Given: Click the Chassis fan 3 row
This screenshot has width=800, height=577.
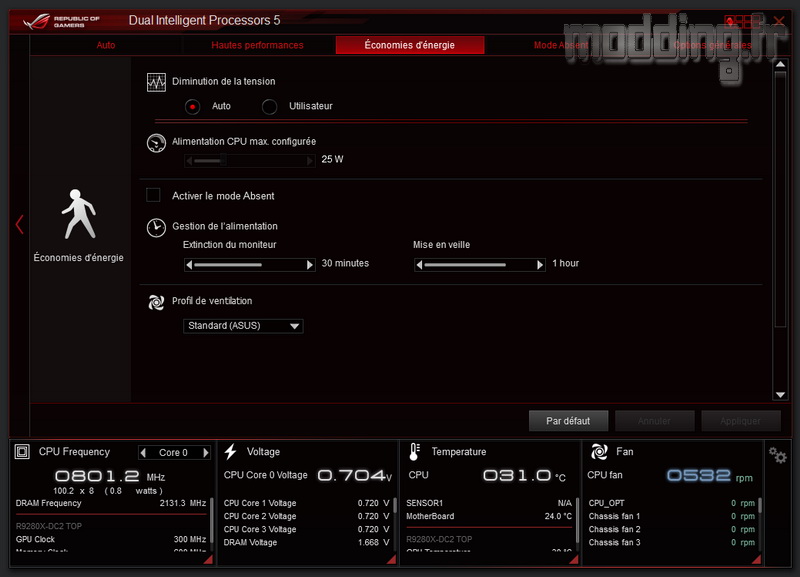Looking at the screenshot, I should pyautogui.click(x=671, y=542).
